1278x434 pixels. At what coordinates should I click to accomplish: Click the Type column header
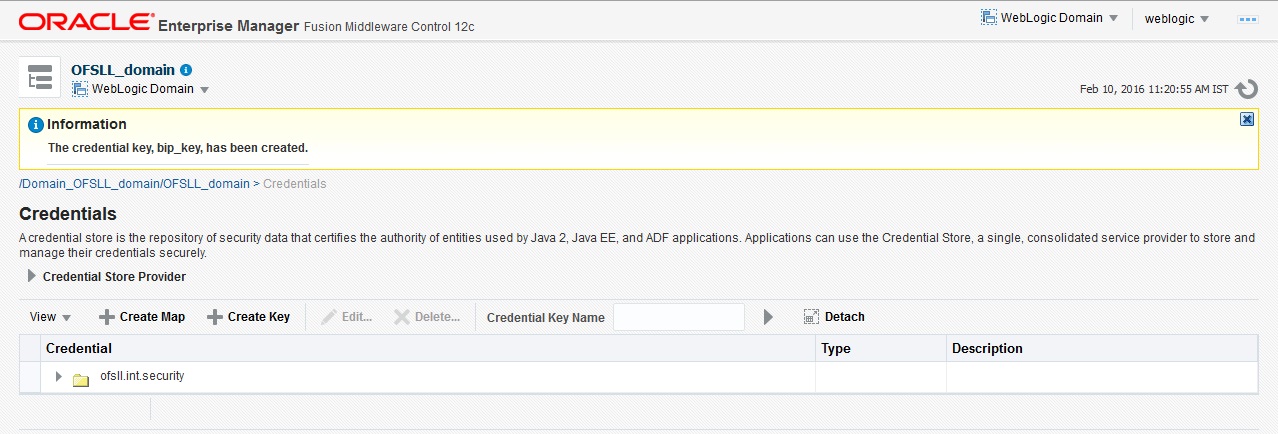pos(881,348)
